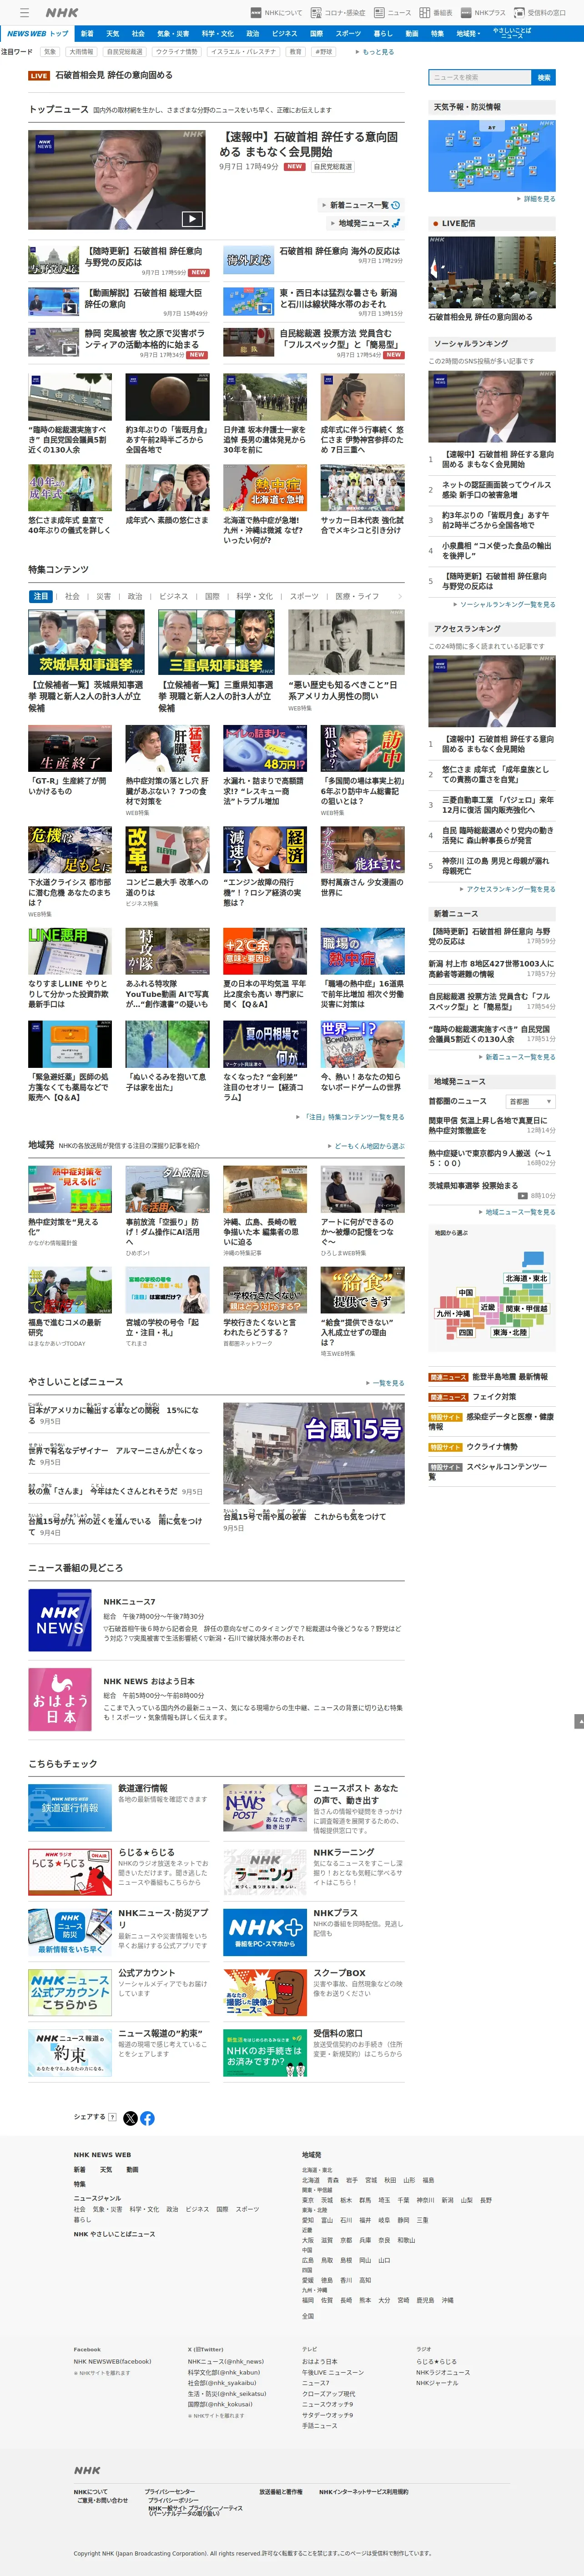
Task: Open the weather forecast map thumbnail
Action: point(492,155)
